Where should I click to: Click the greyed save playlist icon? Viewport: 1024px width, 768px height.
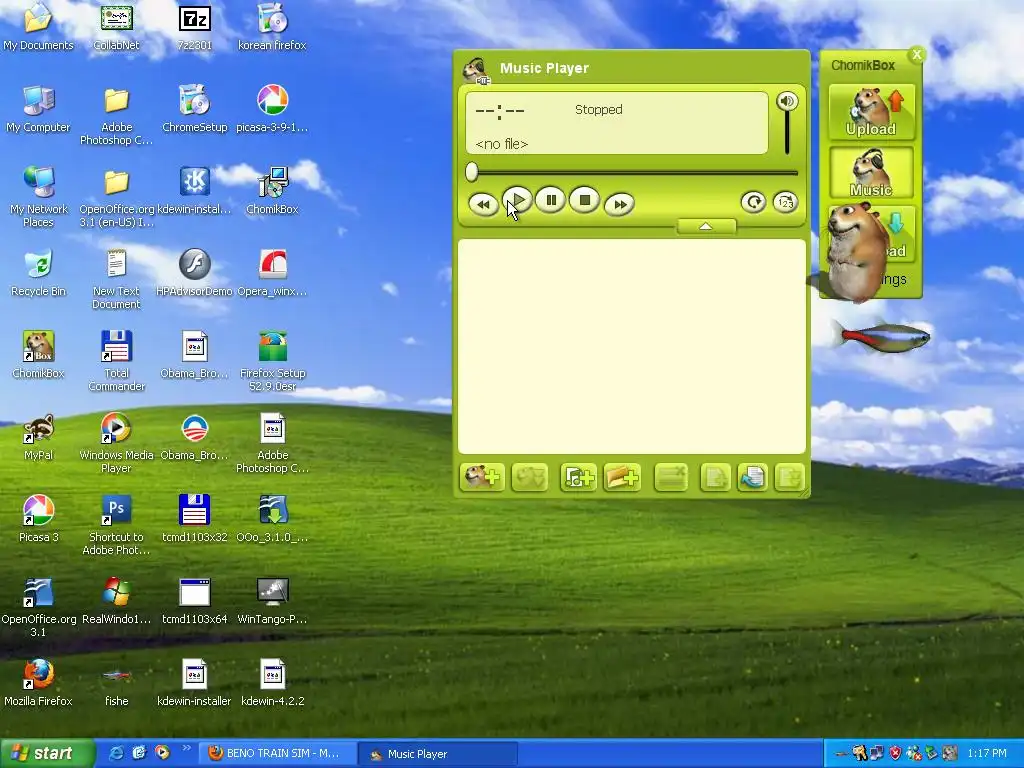pyautogui.click(x=789, y=477)
